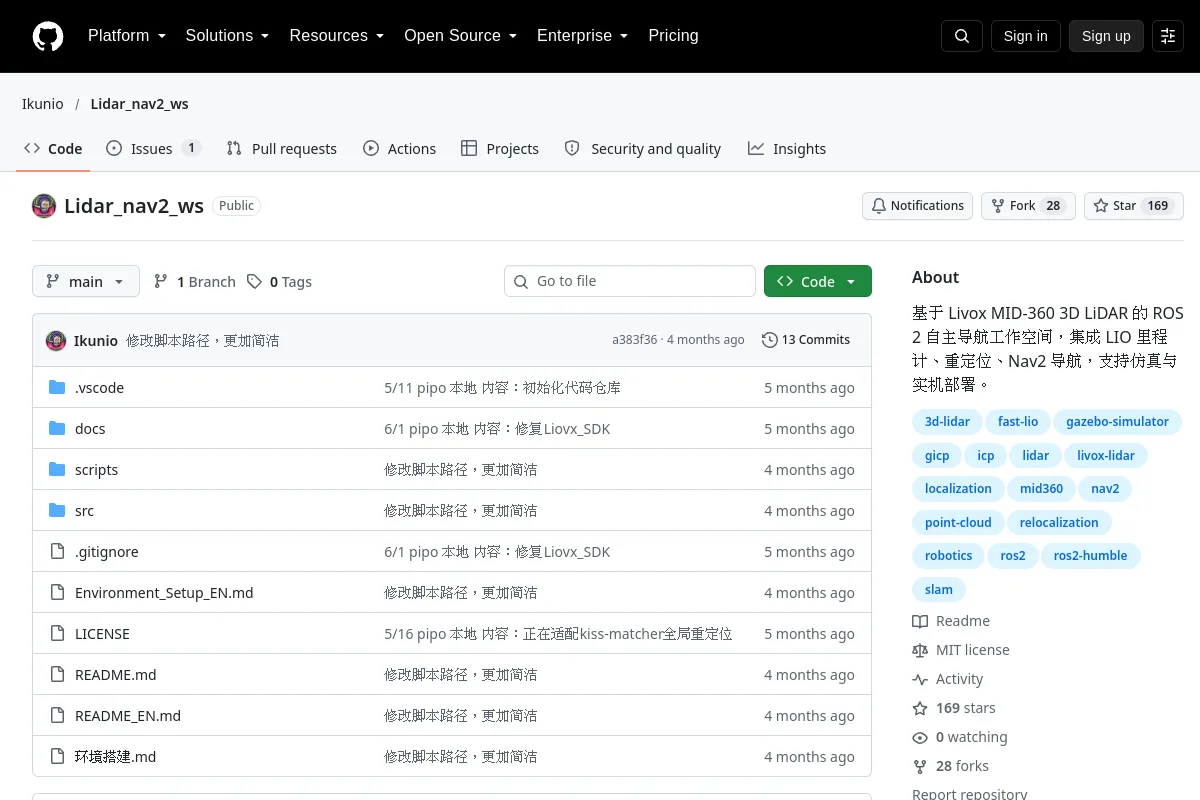1200x800 pixels.
Task: Click the LICENSE file icon
Action: point(57,633)
